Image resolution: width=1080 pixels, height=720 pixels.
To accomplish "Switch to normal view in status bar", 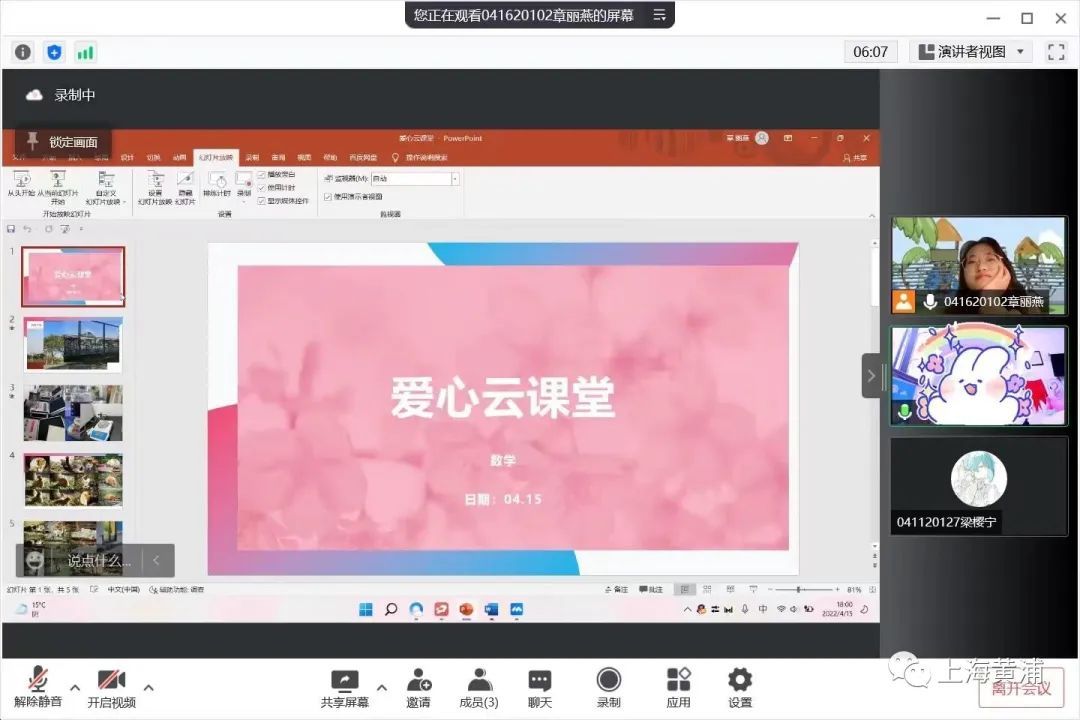I will coord(685,590).
